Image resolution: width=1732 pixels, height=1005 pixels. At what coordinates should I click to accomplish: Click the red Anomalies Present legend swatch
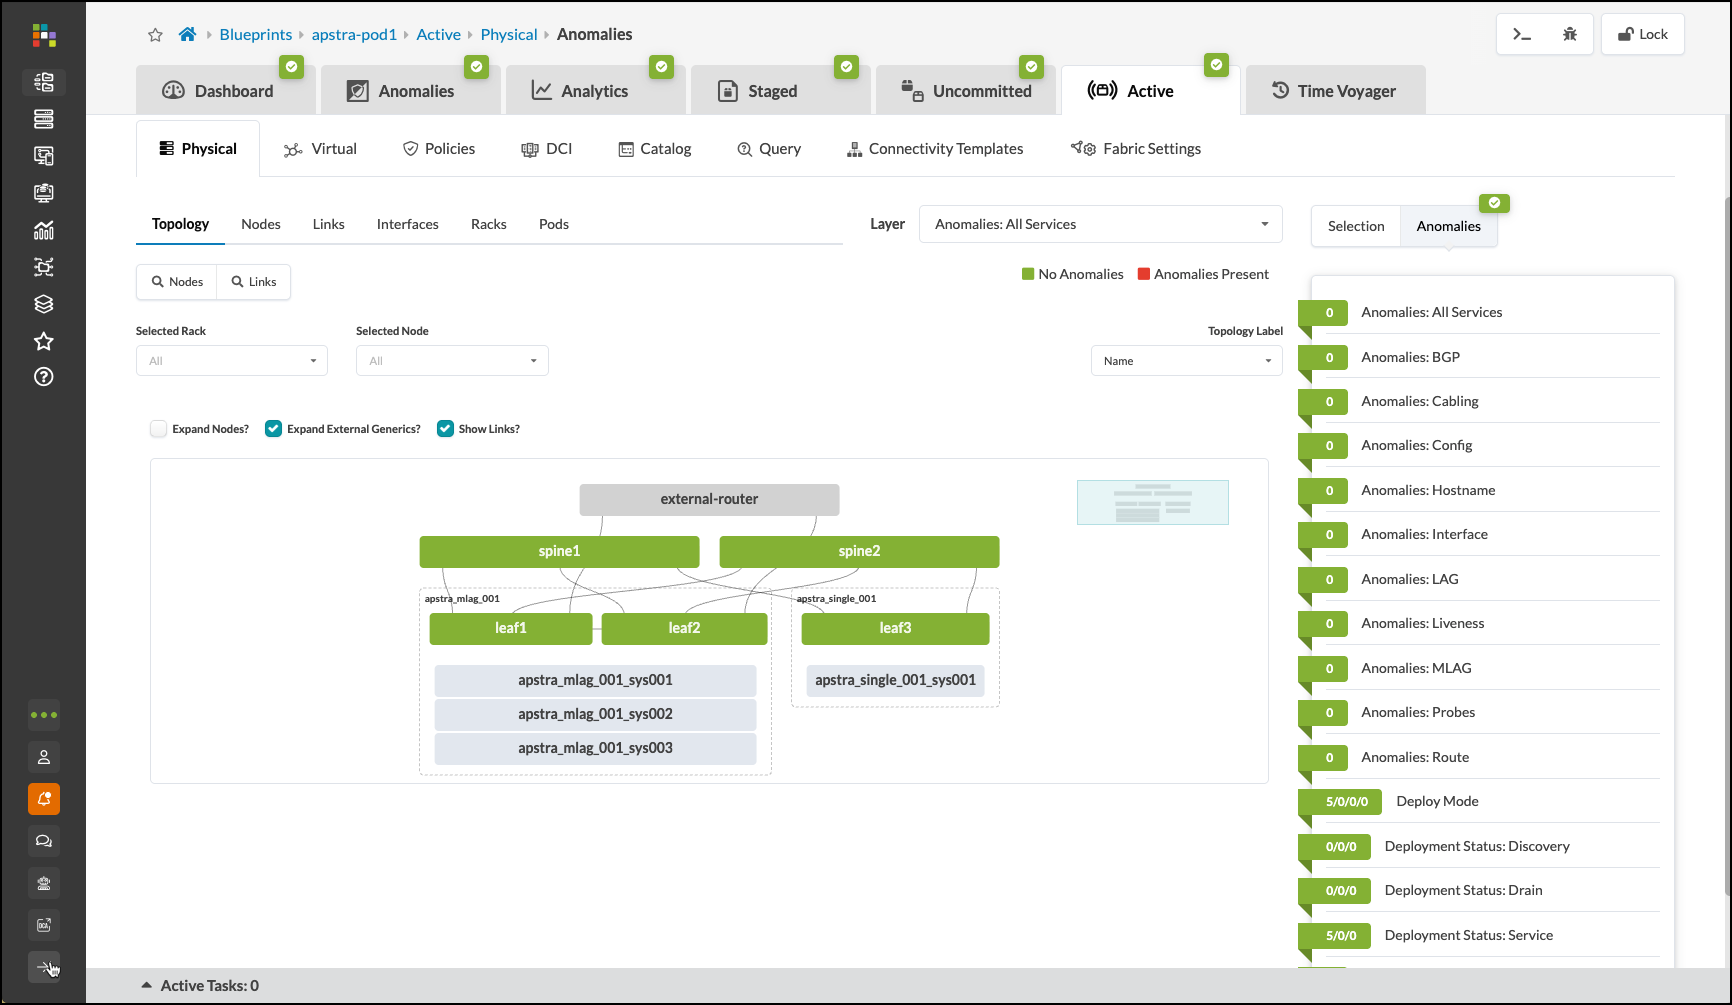1144,274
